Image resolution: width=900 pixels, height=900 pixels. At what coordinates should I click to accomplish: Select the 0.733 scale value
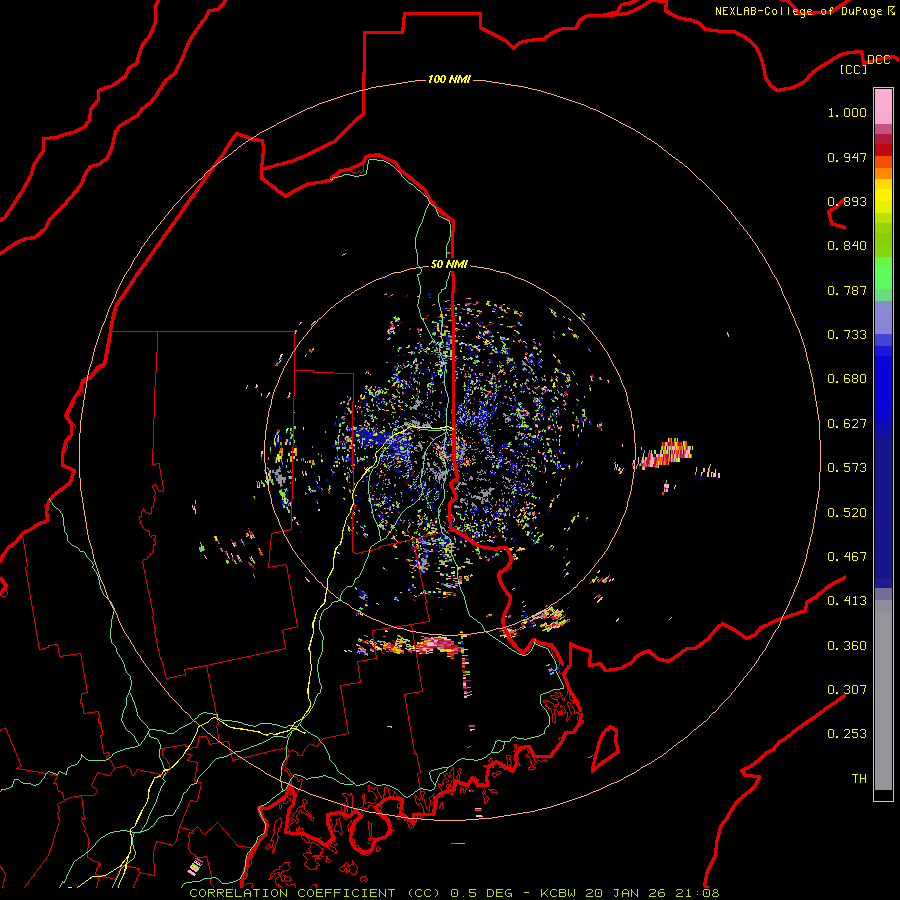click(x=847, y=335)
